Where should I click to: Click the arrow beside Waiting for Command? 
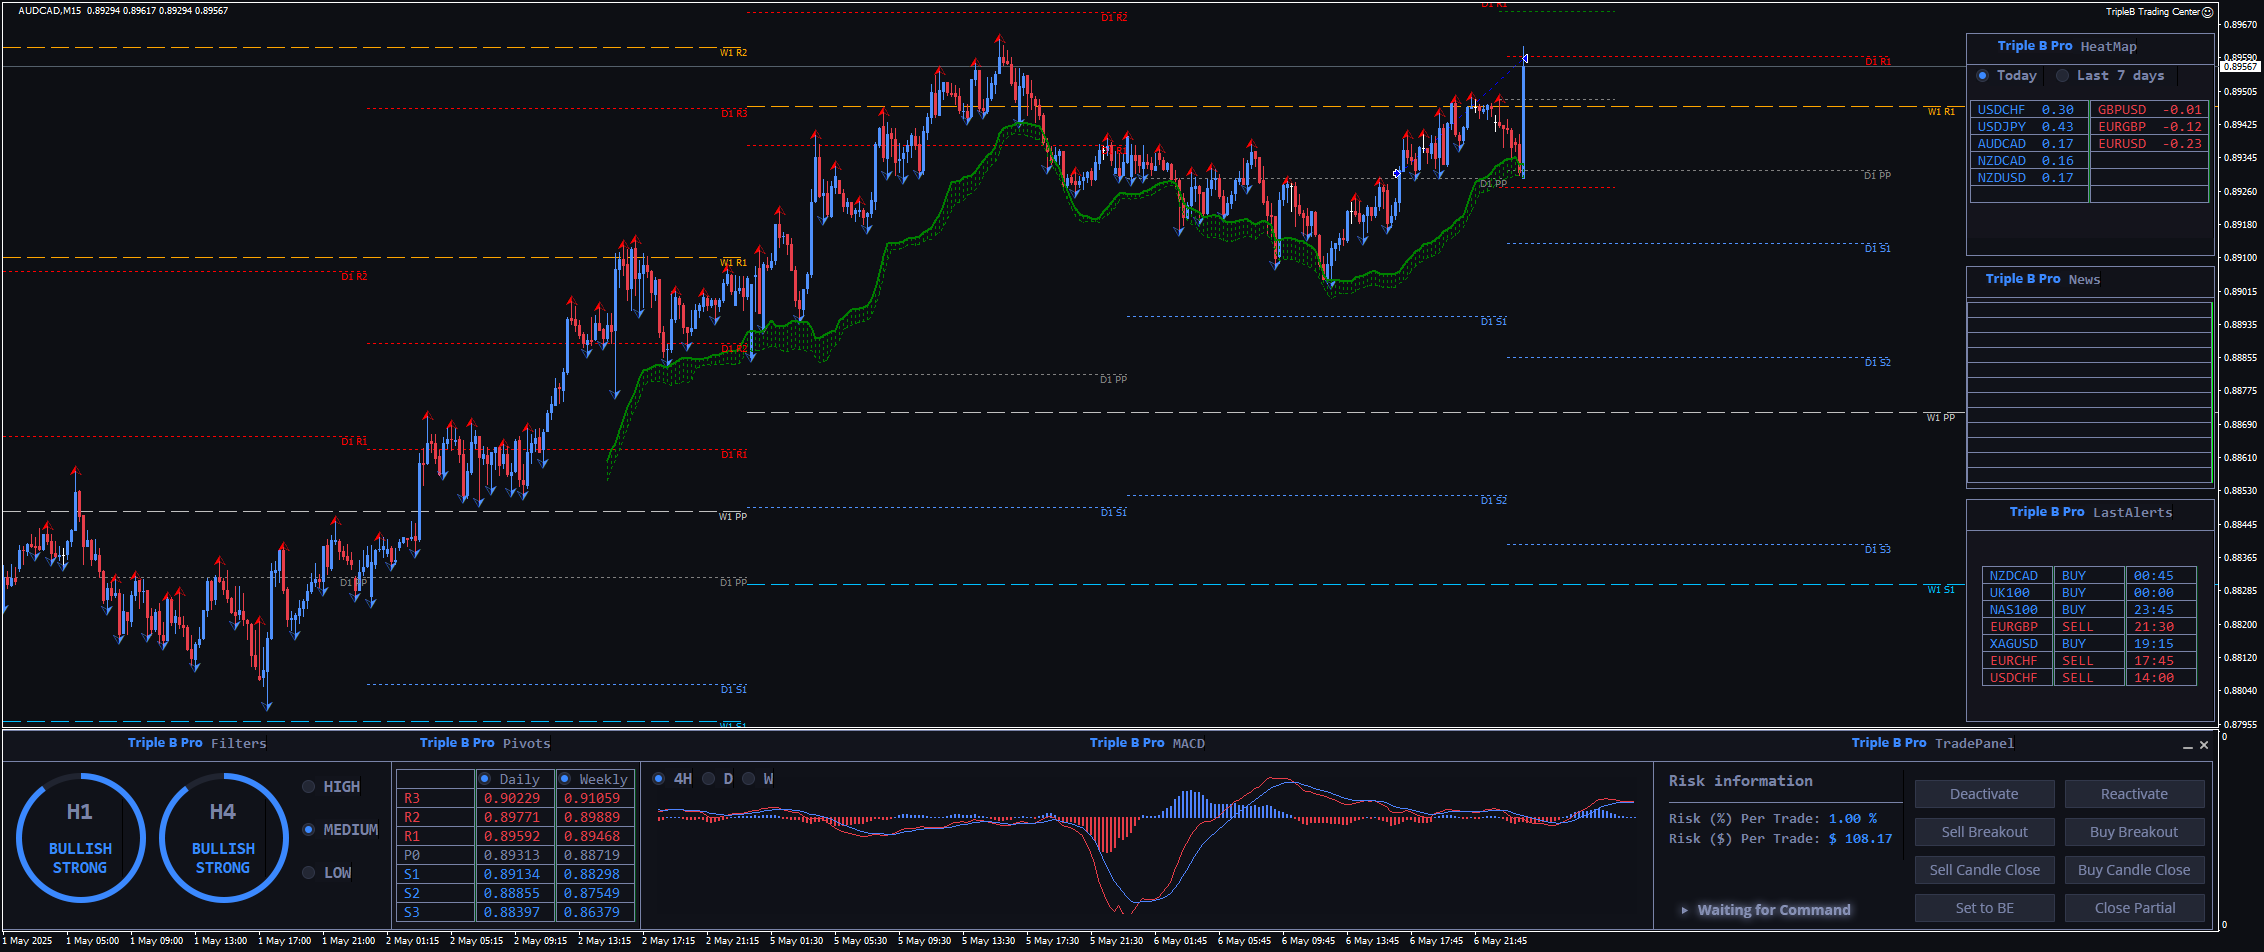point(1685,910)
